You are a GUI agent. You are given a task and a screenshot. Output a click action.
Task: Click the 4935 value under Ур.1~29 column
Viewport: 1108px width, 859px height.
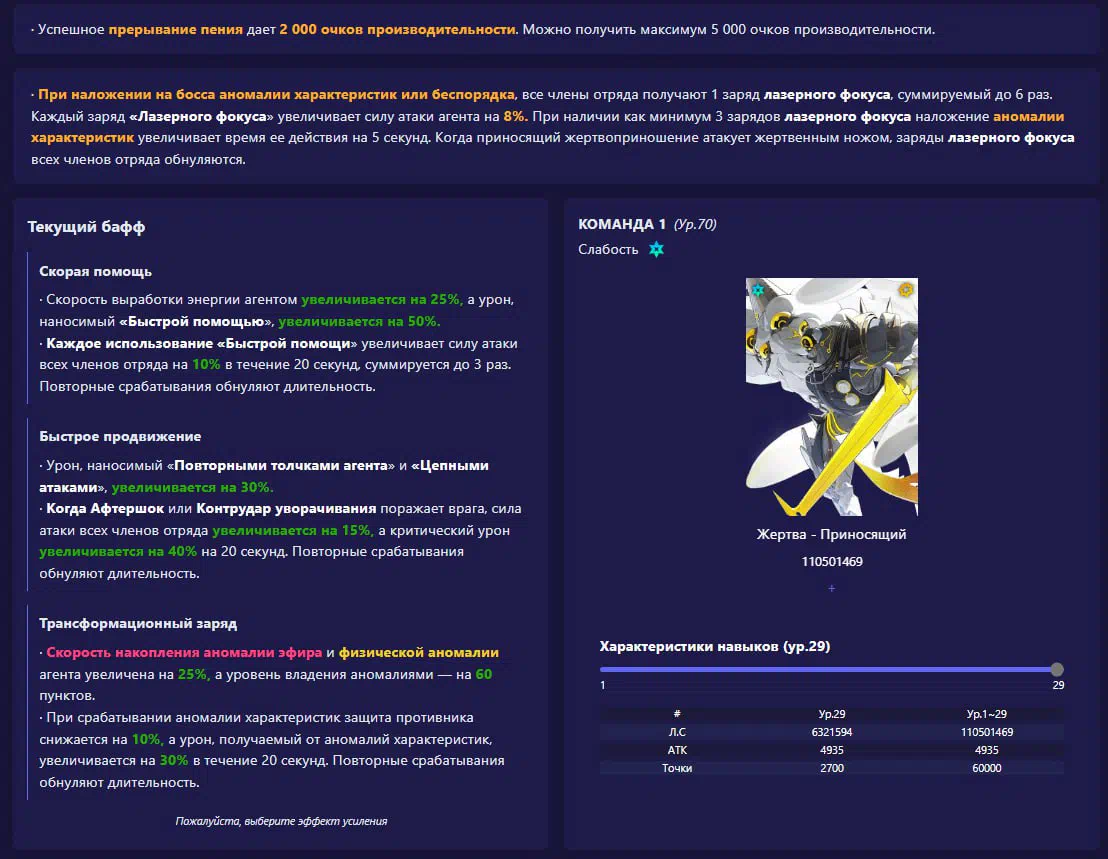986,750
